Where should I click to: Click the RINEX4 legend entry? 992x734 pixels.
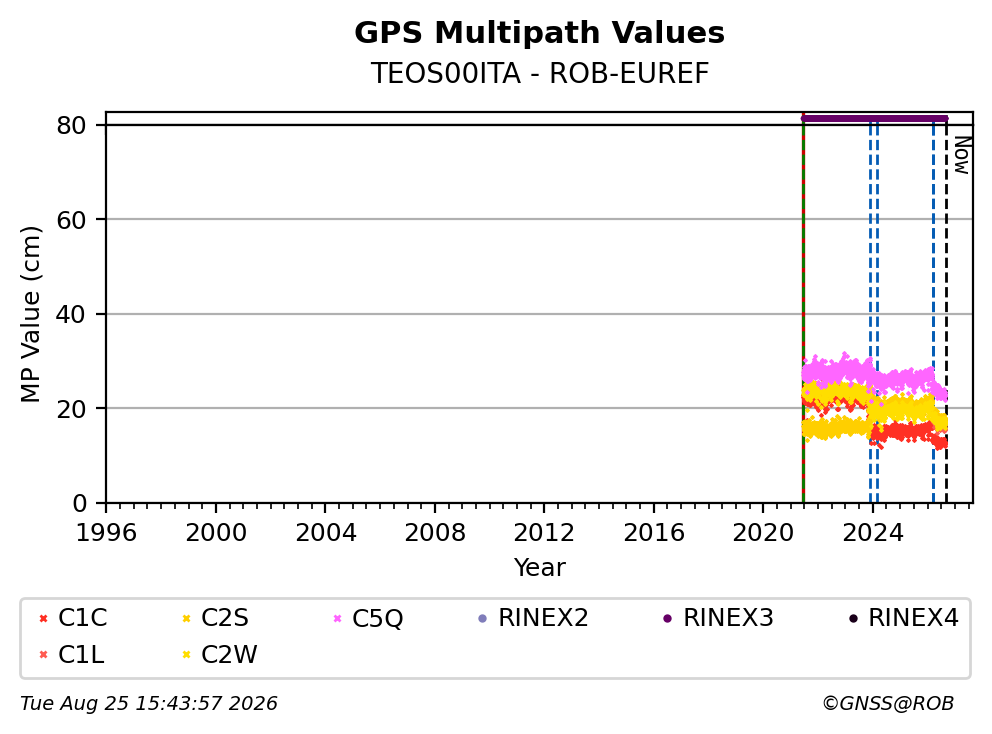pos(904,618)
